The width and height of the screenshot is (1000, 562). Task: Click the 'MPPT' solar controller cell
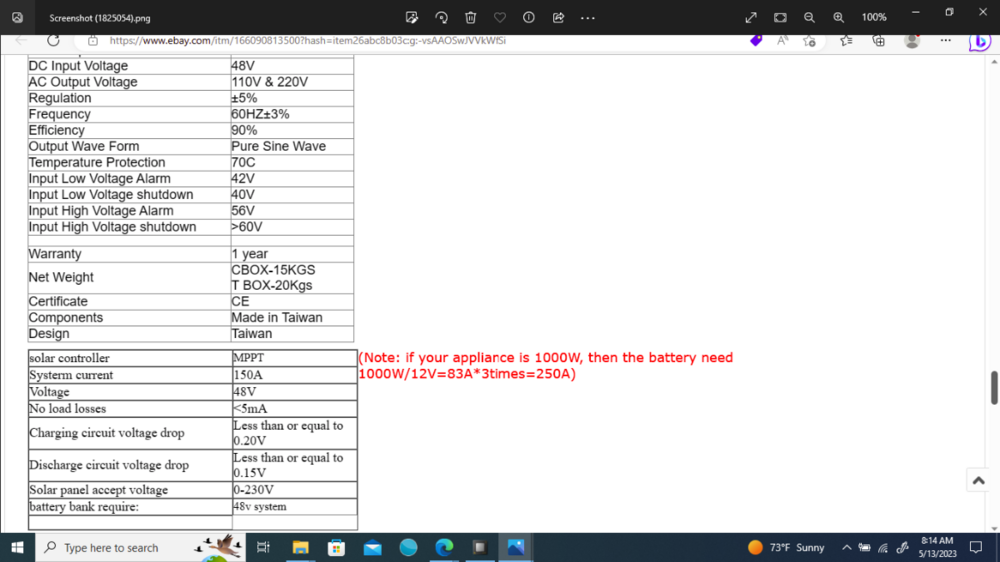coord(294,358)
